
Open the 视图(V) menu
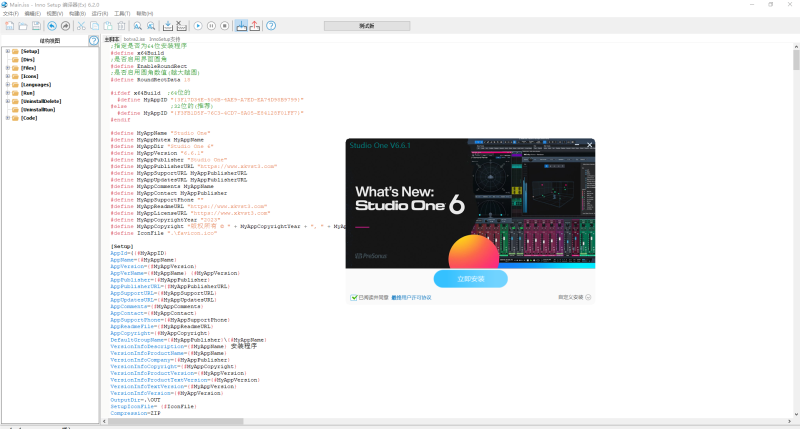[x=55, y=14]
